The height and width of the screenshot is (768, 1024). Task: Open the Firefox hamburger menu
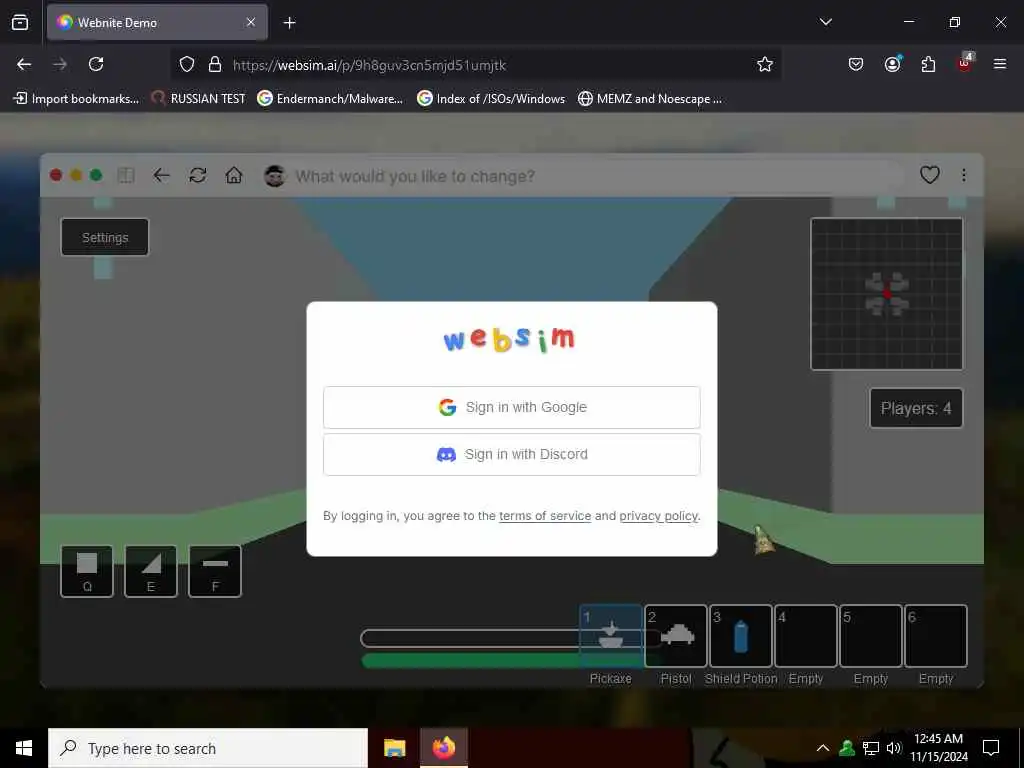click(999, 64)
